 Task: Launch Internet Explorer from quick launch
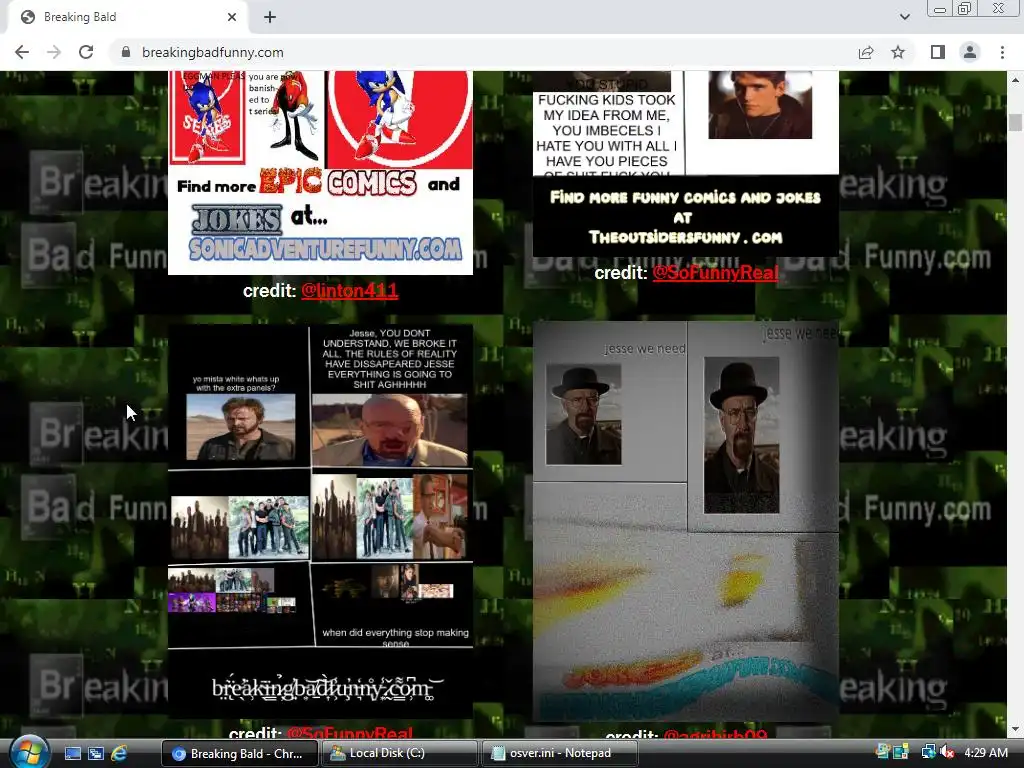click(119, 754)
